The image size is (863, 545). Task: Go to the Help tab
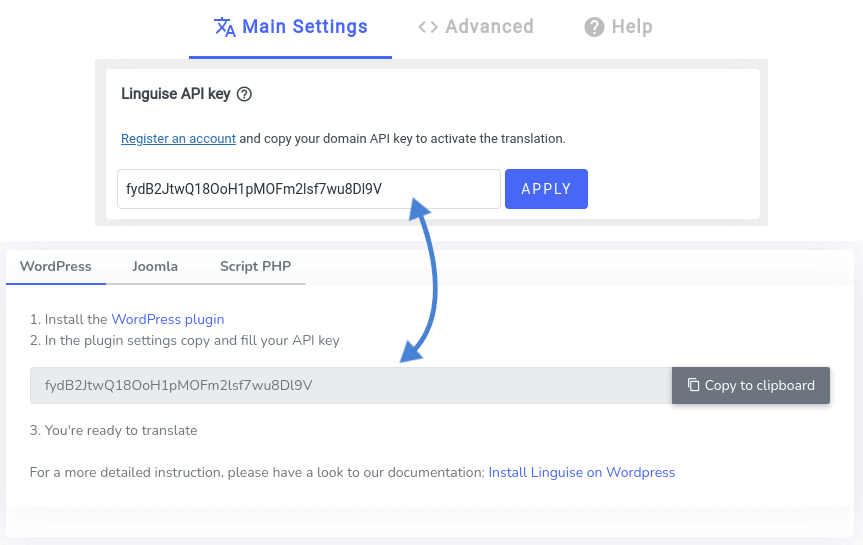(618, 26)
